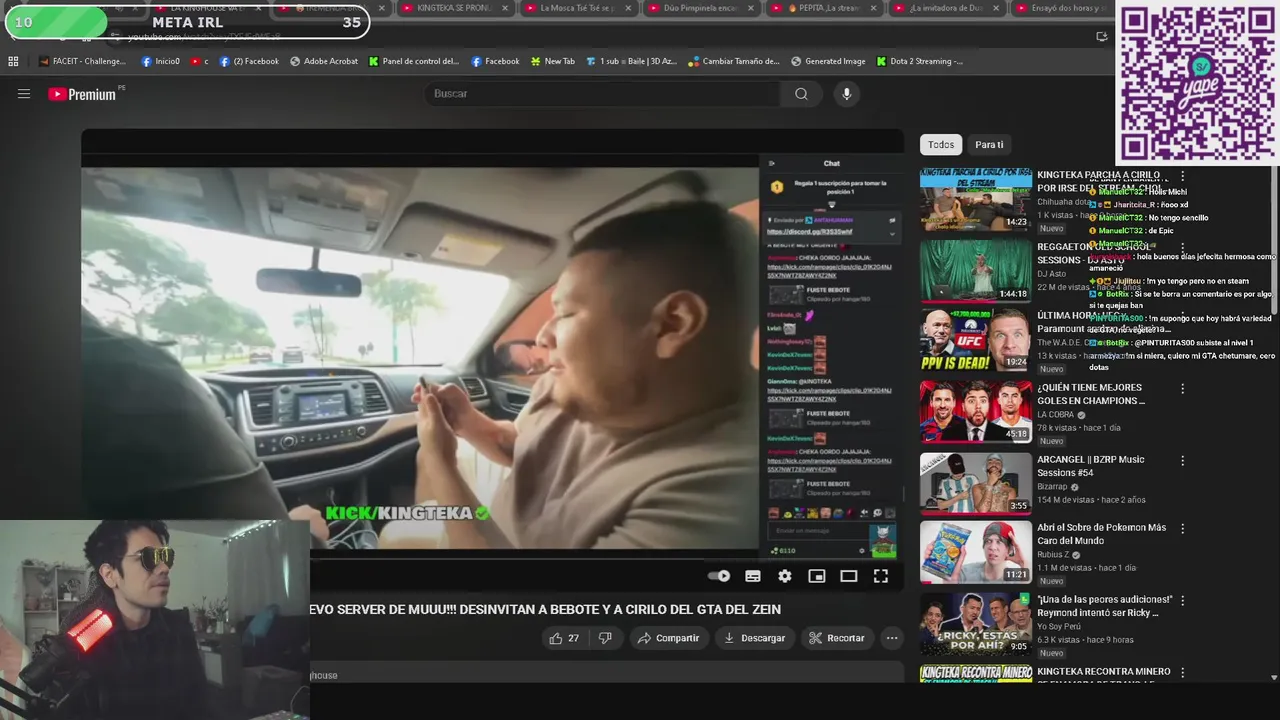Open the Dota 2 Streaming bookmark
Screen dimensions: 1280x720
[919, 61]
